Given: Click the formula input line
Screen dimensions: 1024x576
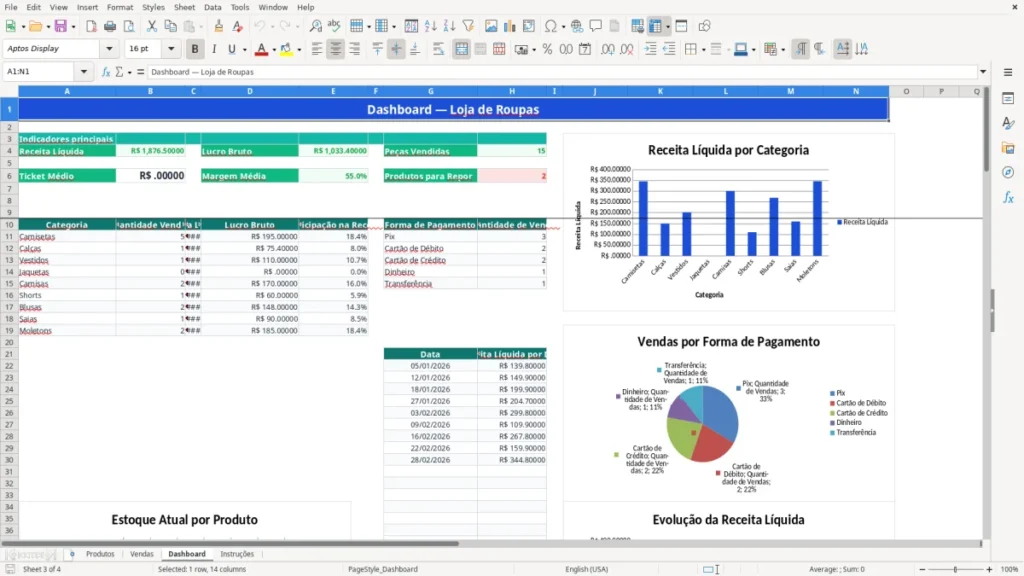Looking at the screenshot, I should [x=562, y=72].
